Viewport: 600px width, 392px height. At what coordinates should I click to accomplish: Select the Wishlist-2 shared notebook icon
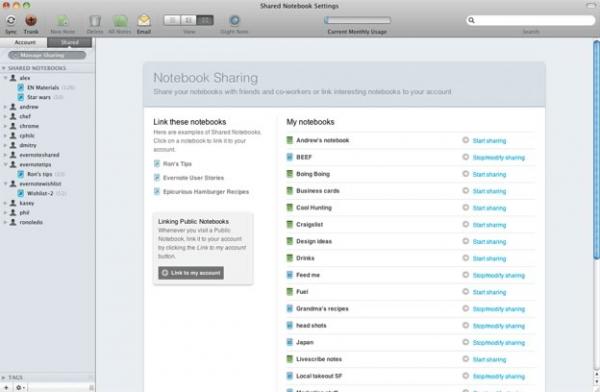click(x=21, y=193)
